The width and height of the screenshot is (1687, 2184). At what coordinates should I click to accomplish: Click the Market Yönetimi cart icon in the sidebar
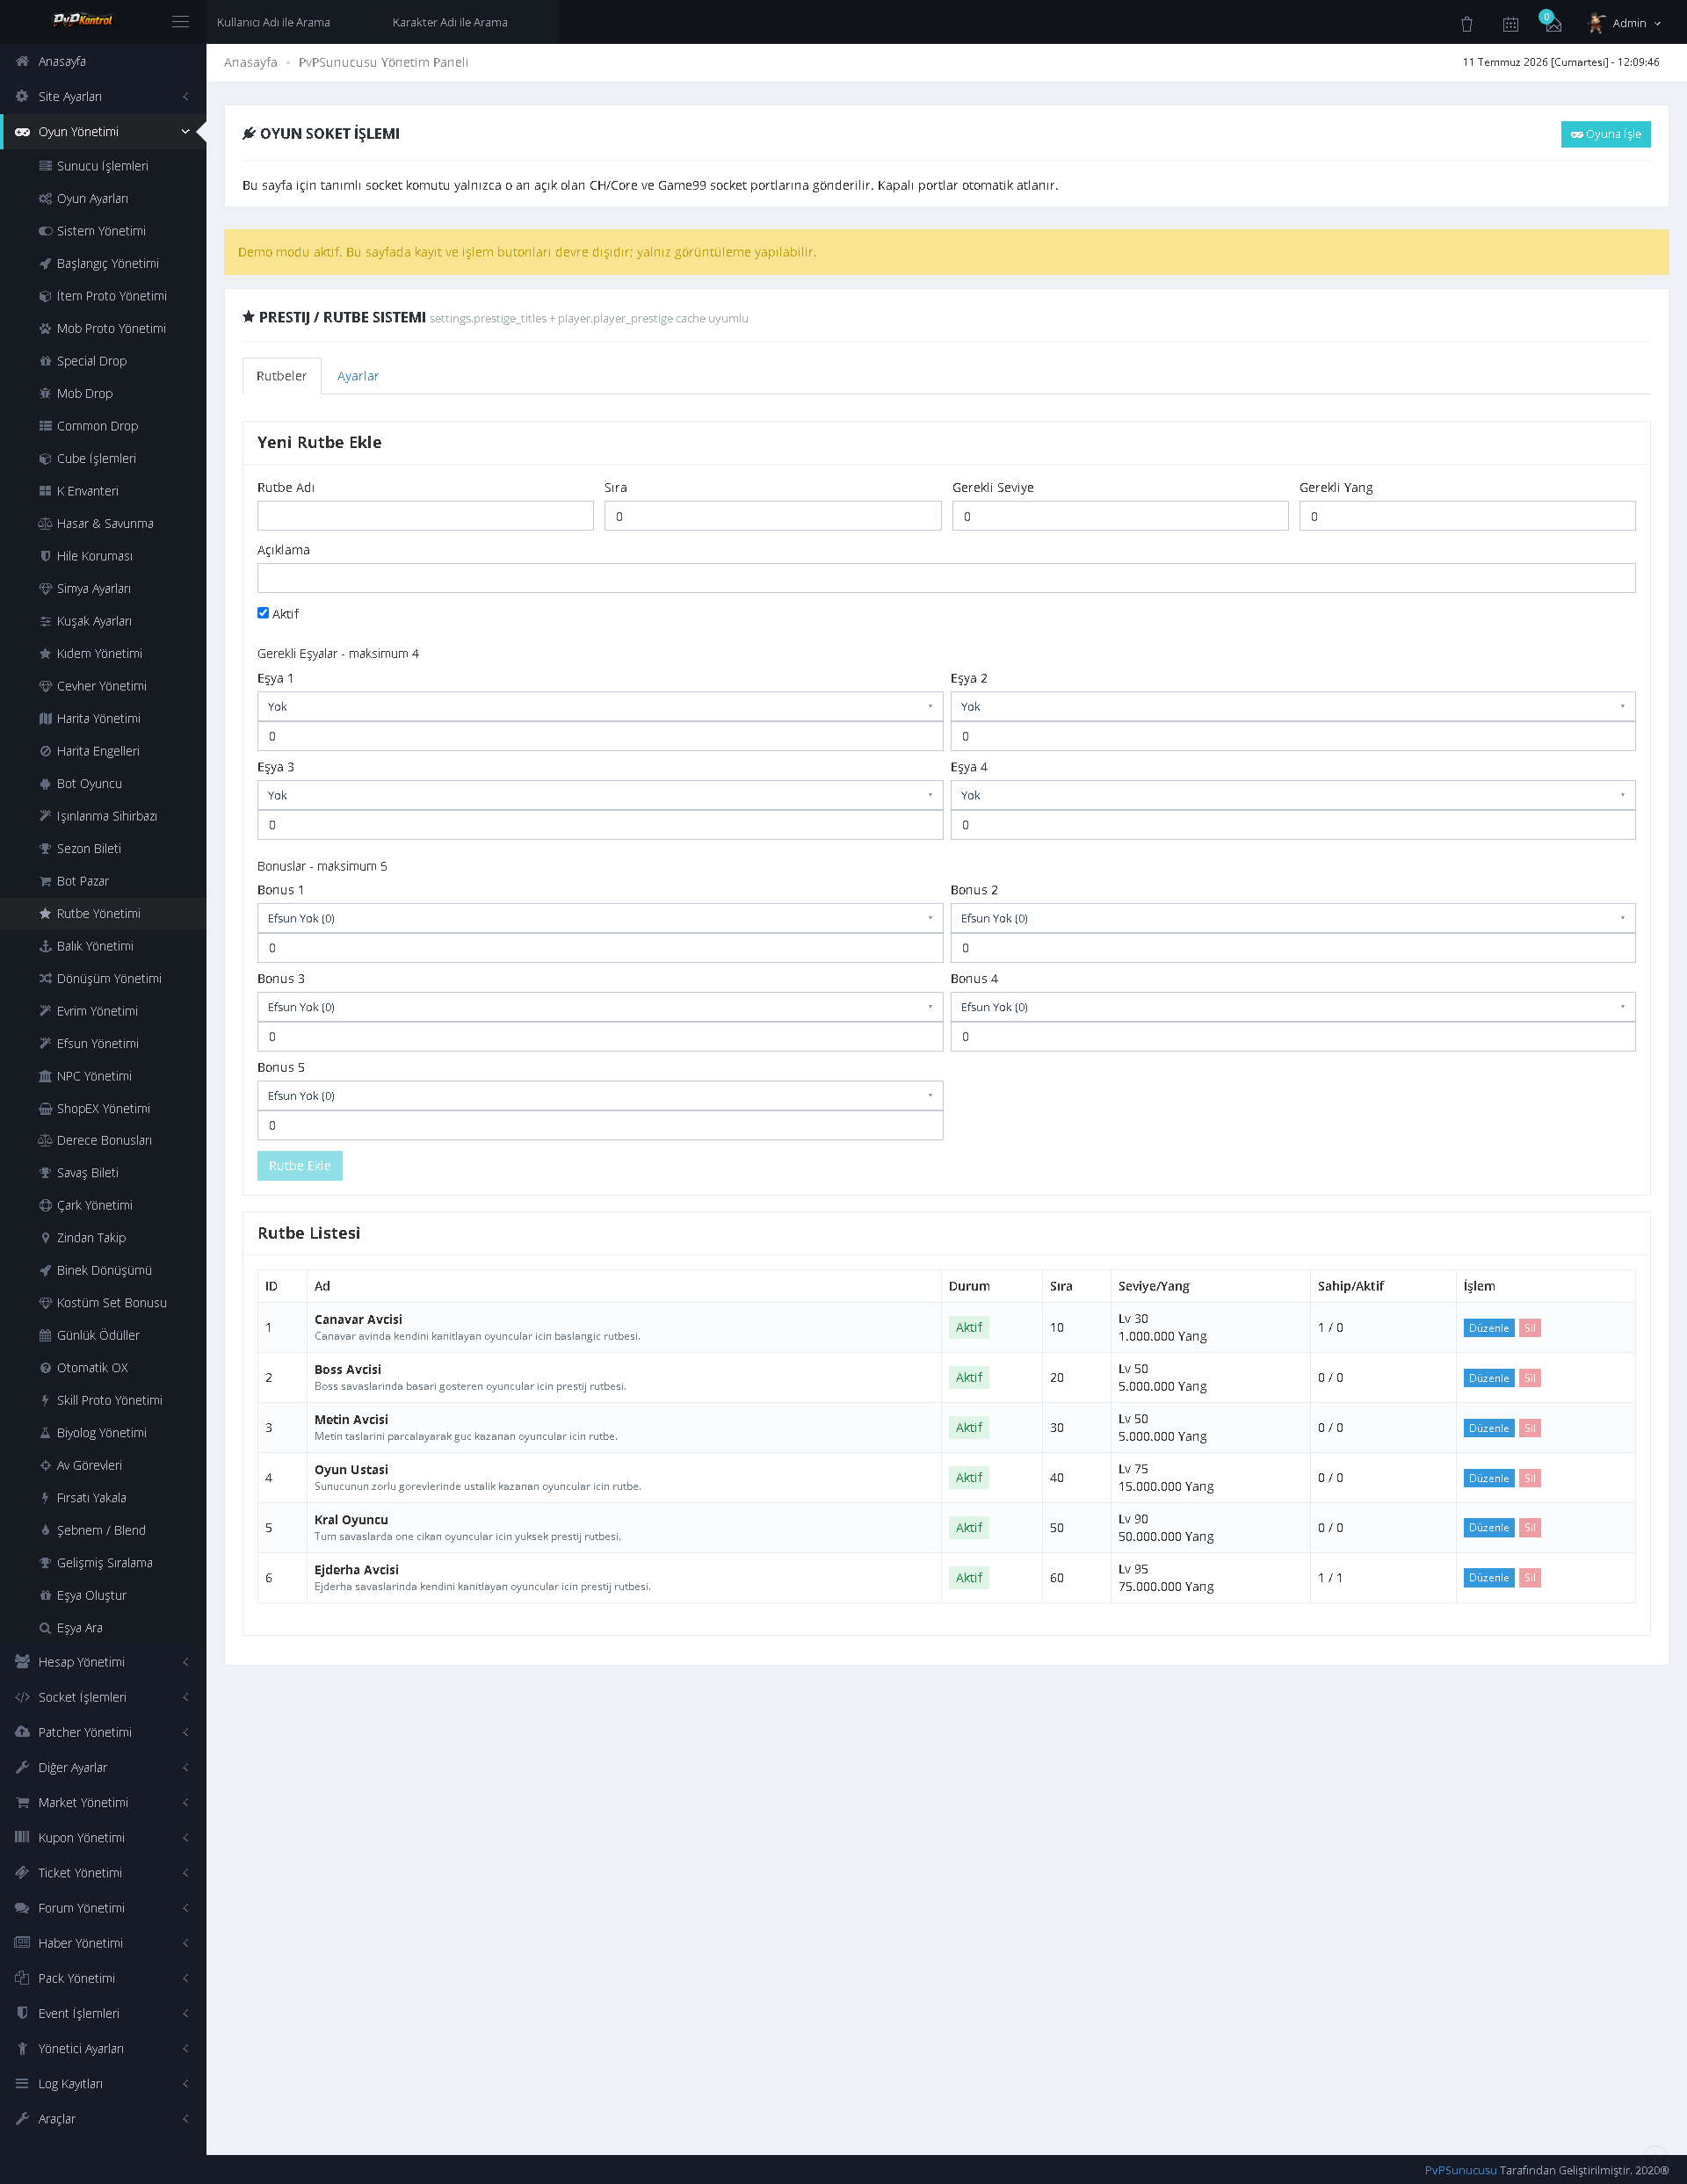[22, 1802]
